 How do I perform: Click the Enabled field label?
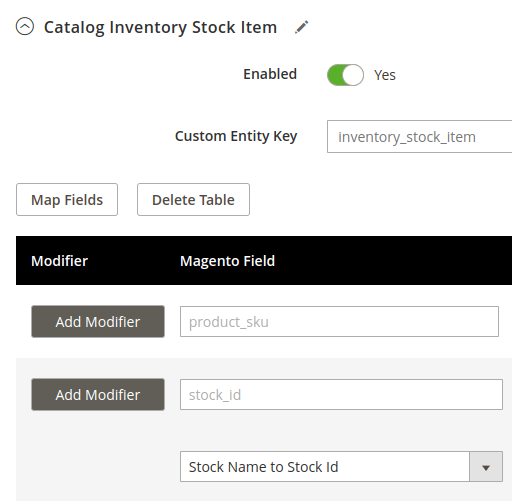click(x=270, y=74)
